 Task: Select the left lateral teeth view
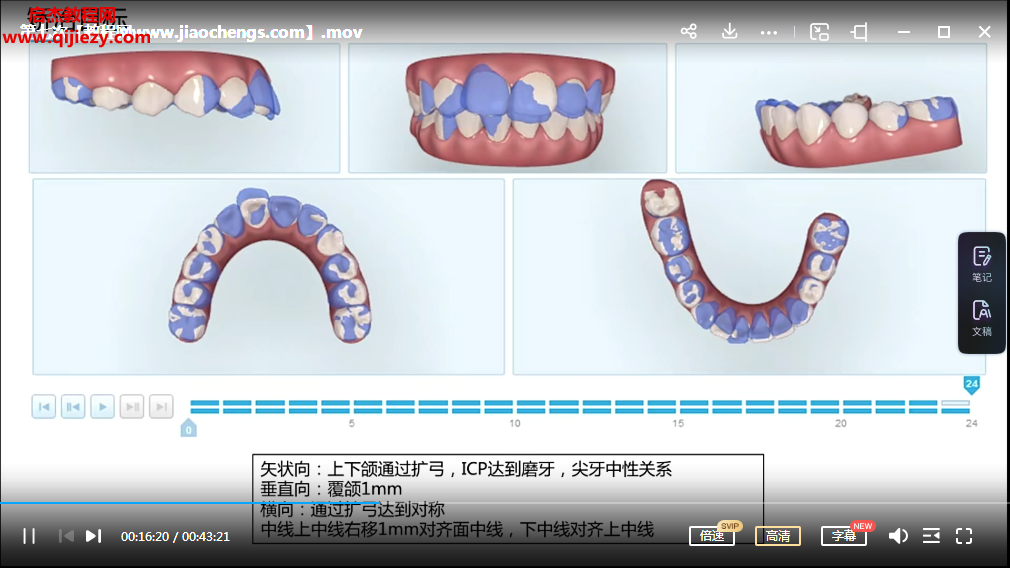point(831,108)
